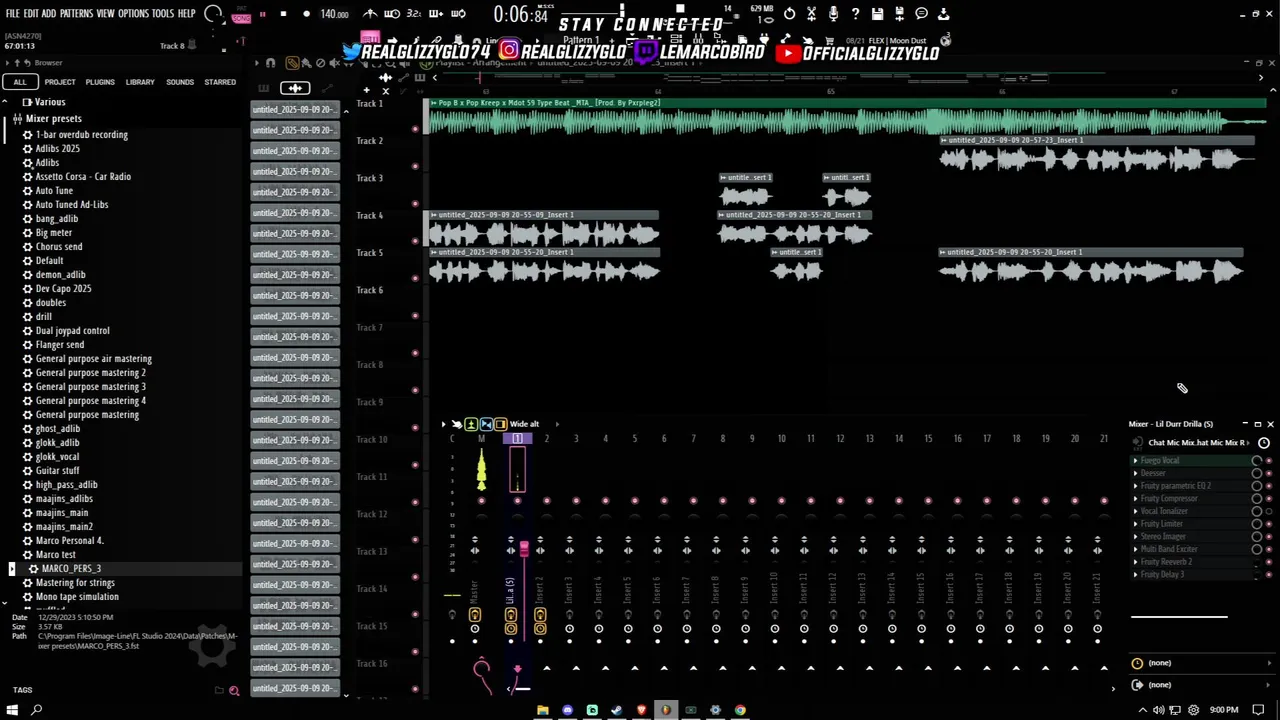1280x720 pixels.
Task: Enable the 3.2.1 countdown before recording
Action: tap(414, 14)
